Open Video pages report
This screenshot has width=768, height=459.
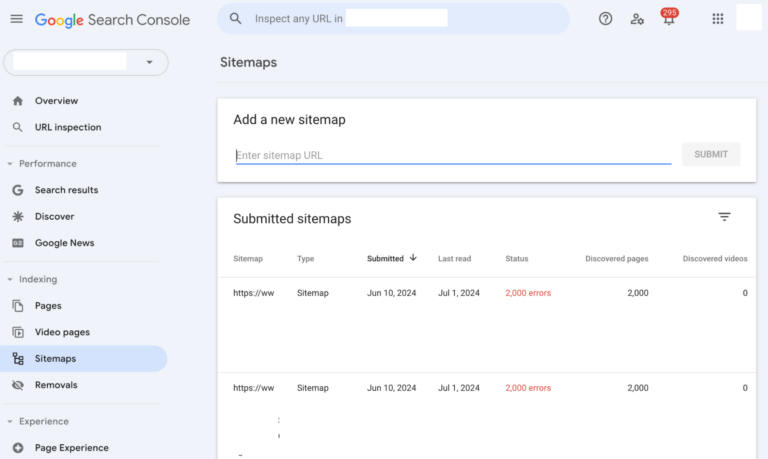[62, 332]
